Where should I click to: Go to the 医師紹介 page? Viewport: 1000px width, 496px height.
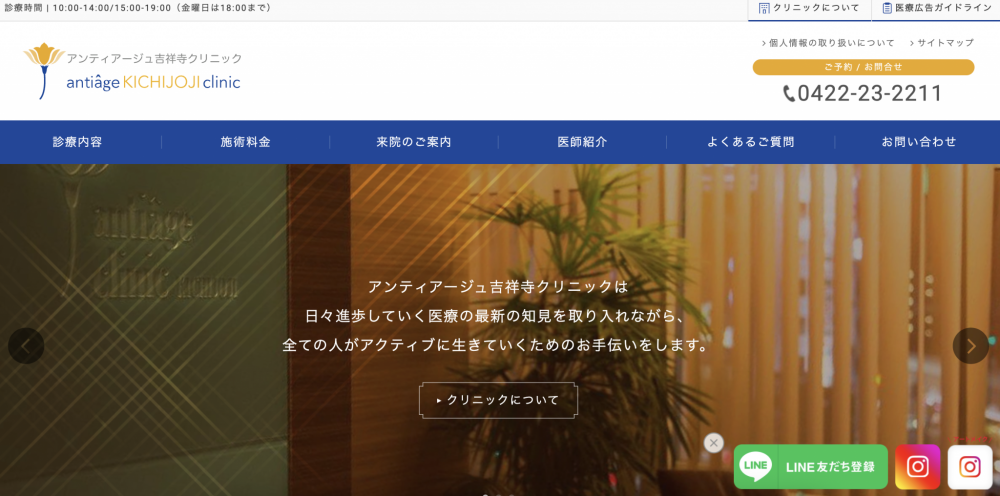tap(582, 142)
